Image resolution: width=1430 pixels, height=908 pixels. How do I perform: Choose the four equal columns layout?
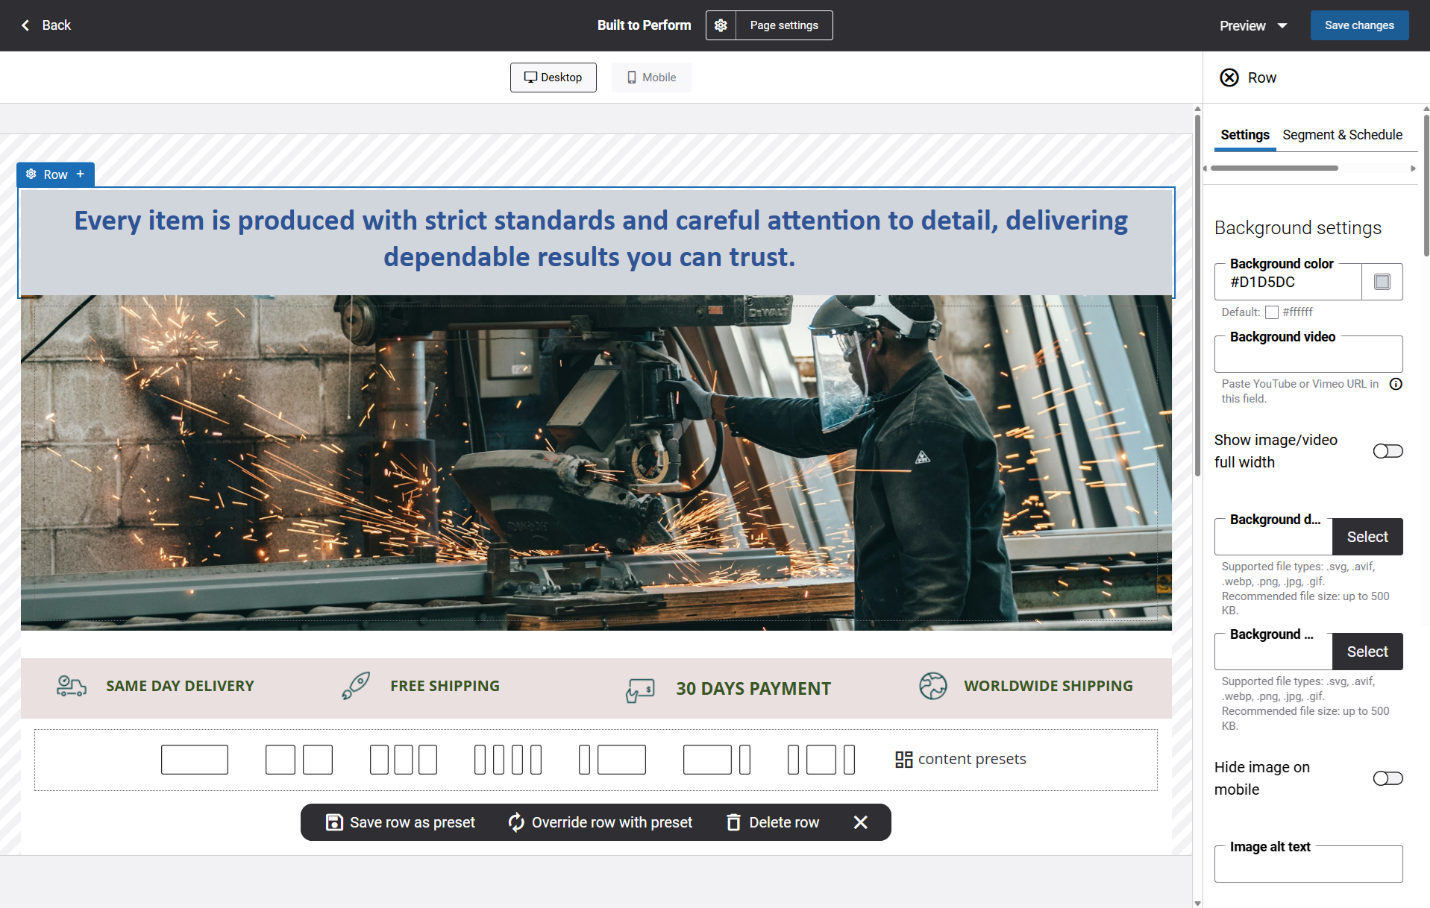tap(508, 760)
